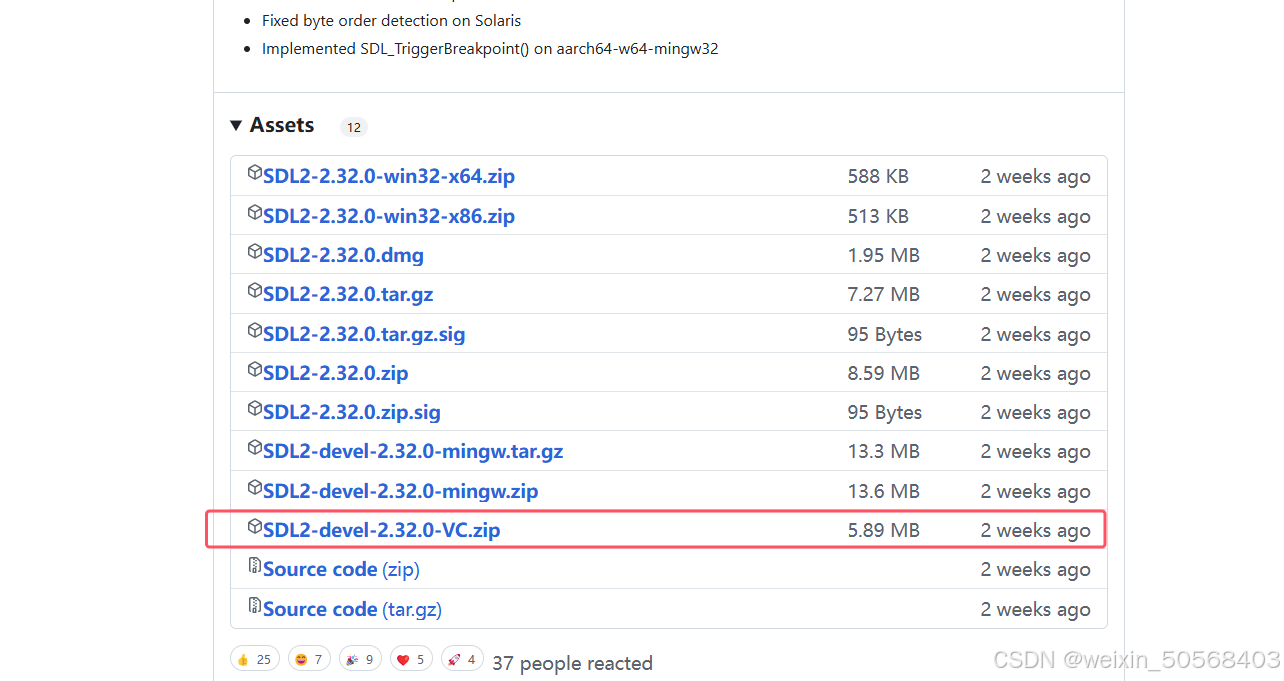1284x681 pixels.
Task: Download SDL2-2.32.0.dmg file
Action: tap(343, 255)
